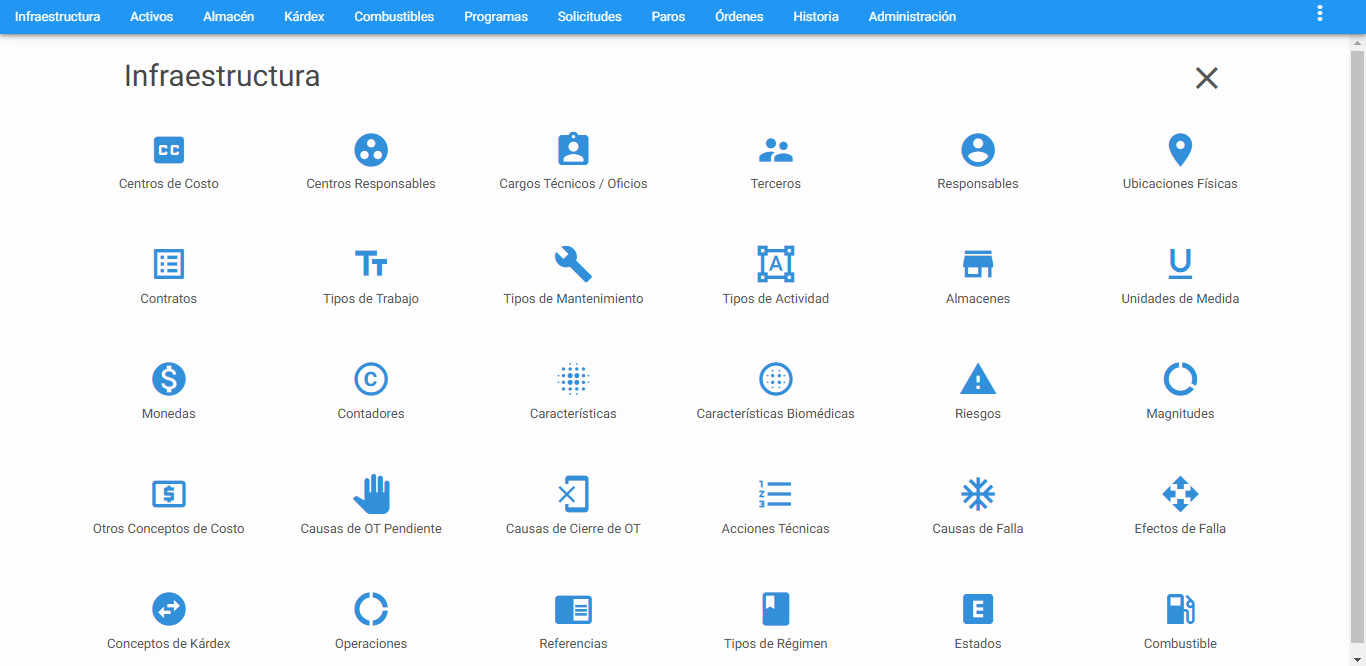Go to the Almacén menu
This screenshot has width=1366, height=666.
pyautogui.click(x=228, y=17)
